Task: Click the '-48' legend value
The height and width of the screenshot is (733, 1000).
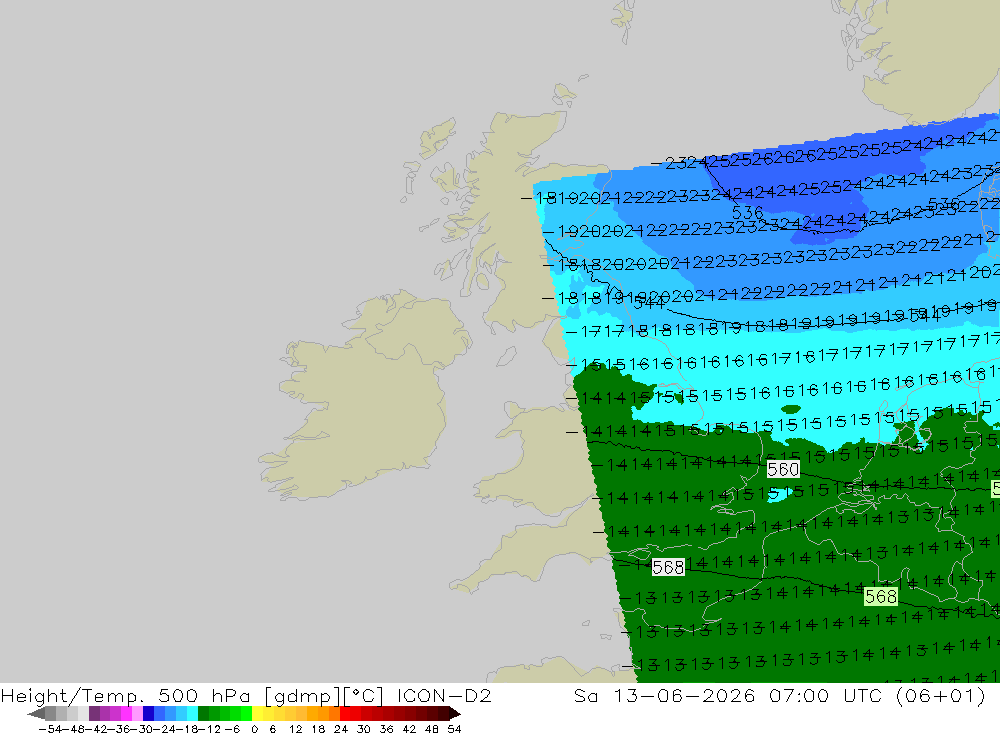Action: coord(74,729)
